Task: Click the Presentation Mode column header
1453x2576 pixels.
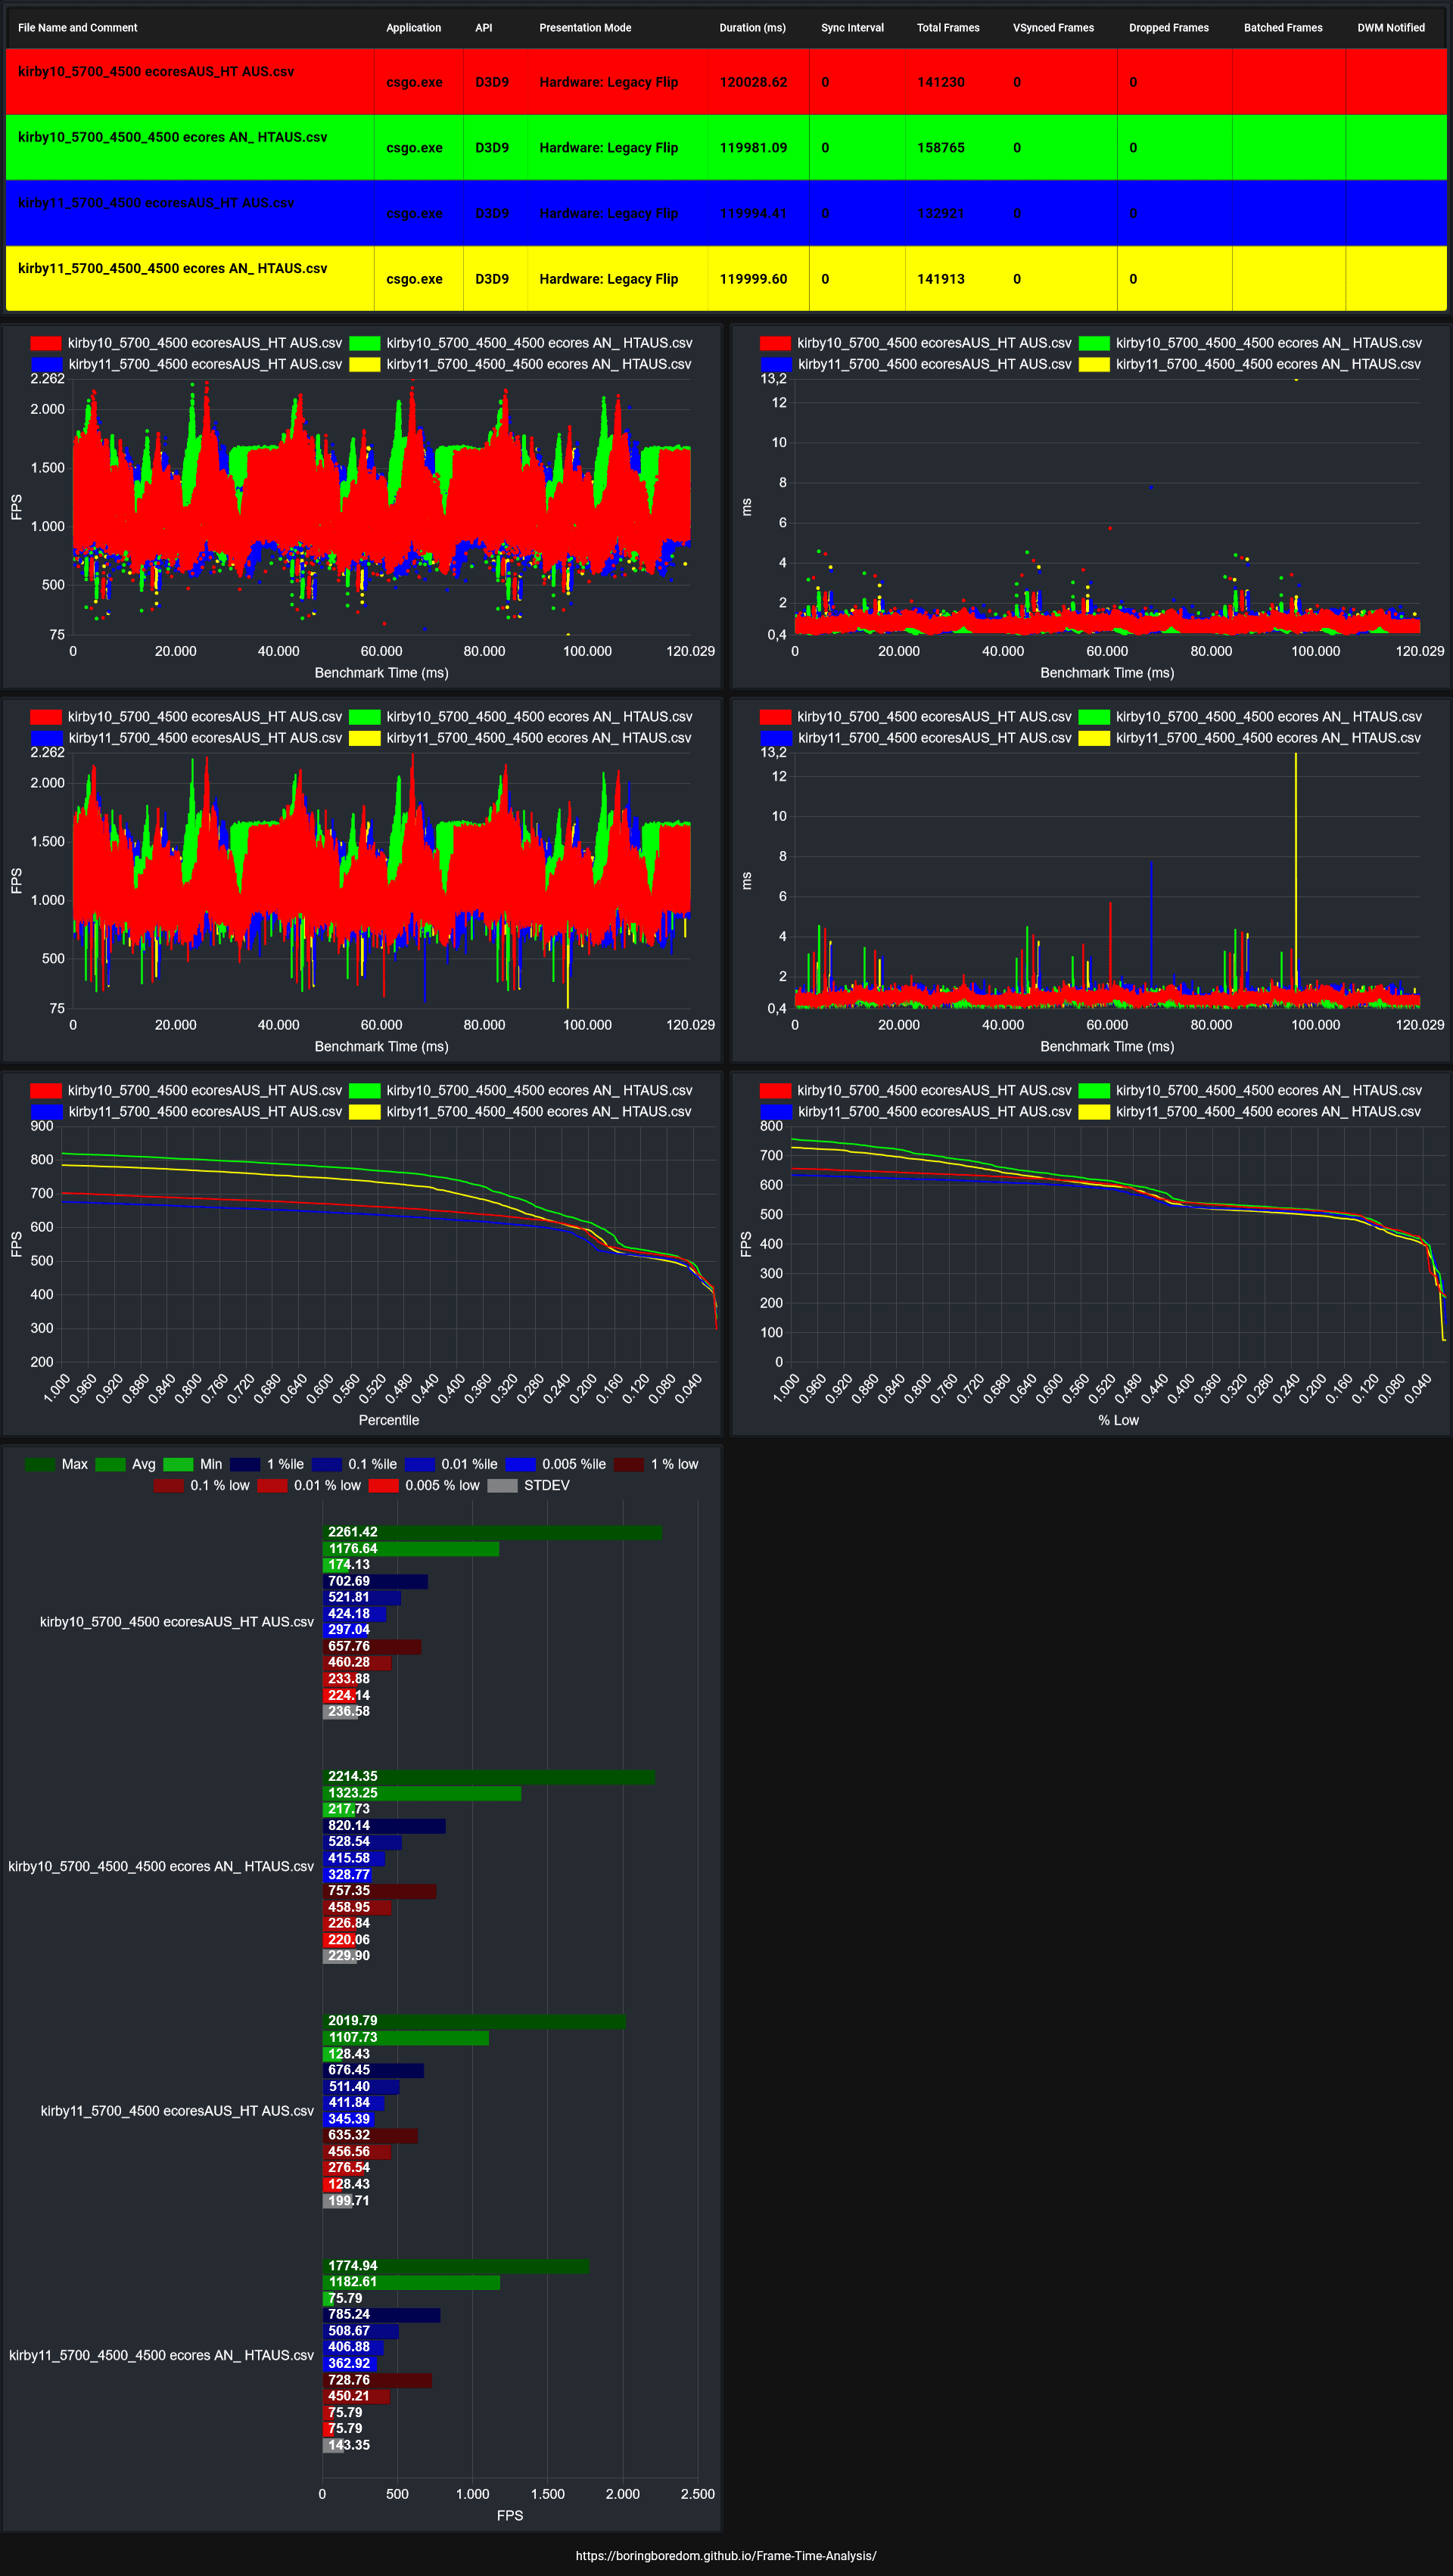Action: (x=585, y=28)
